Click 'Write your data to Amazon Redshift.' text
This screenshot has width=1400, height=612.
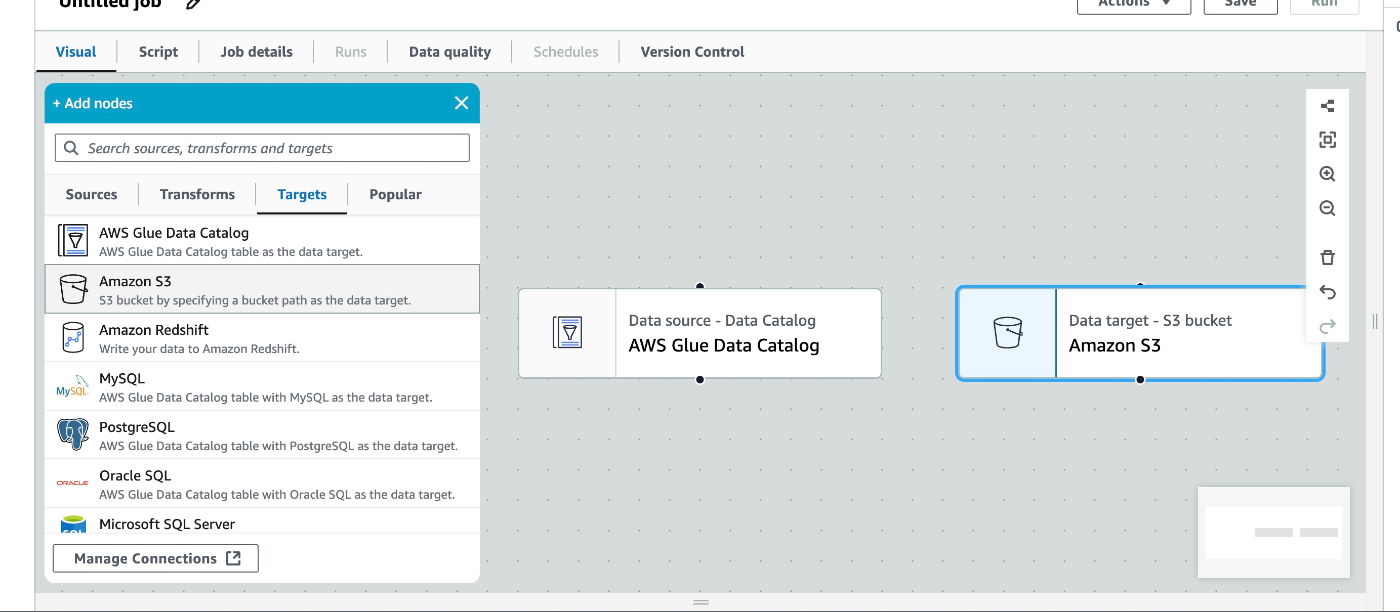tap(199, 349)
